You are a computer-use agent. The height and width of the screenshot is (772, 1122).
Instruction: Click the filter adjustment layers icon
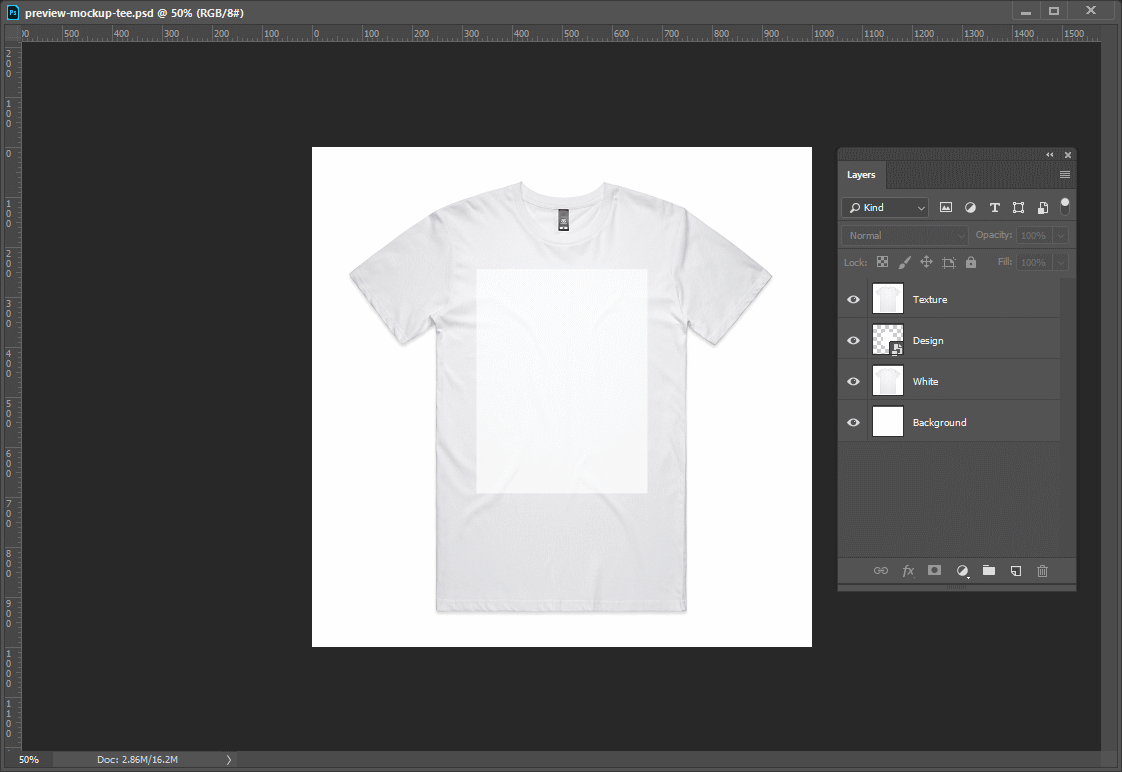point(970,207)
